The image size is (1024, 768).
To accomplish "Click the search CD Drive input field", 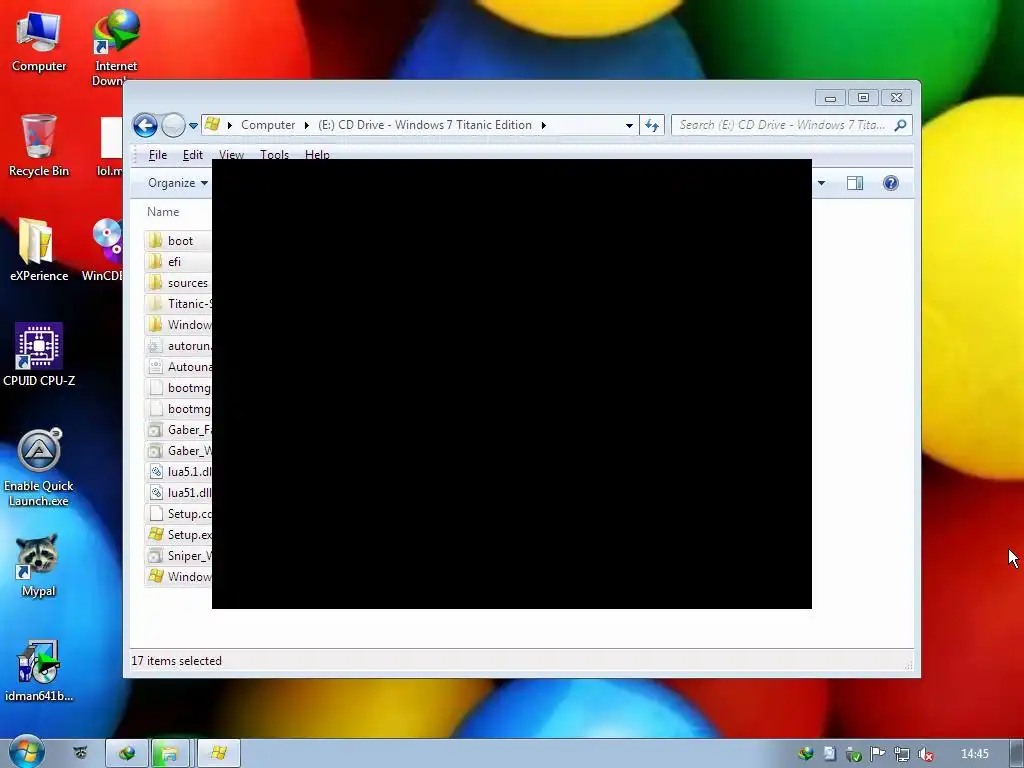I will click(x=782, y=125).
